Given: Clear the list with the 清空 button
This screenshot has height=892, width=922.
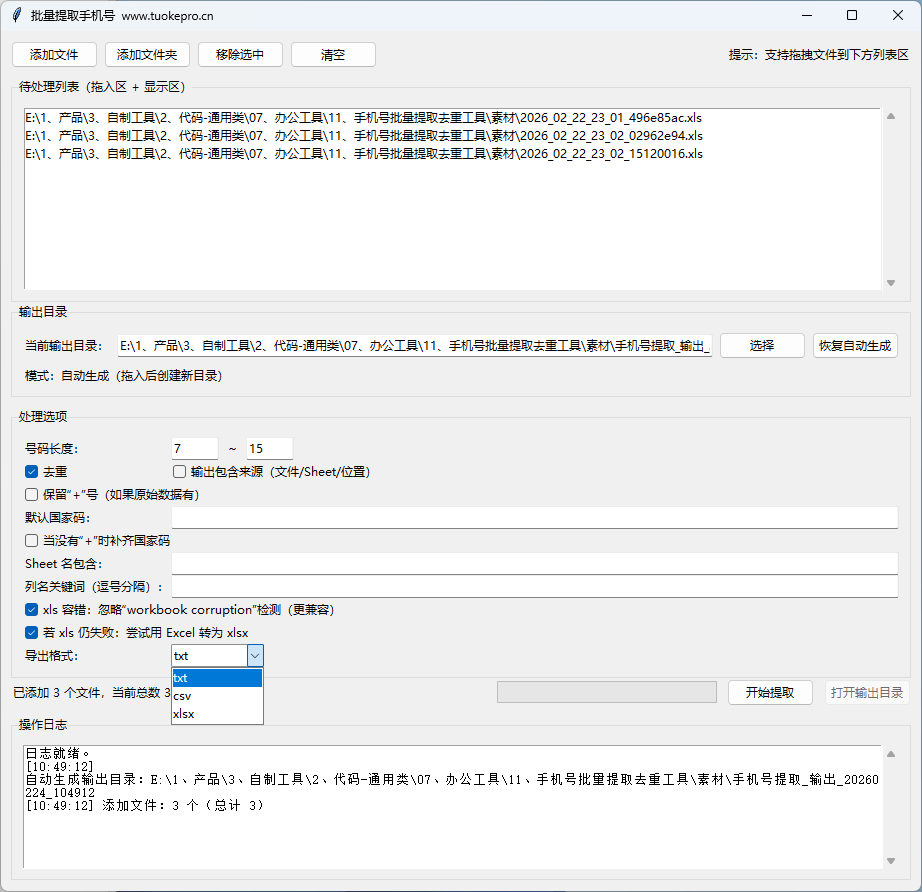Looking at the screenshot, I should [333, 55].
